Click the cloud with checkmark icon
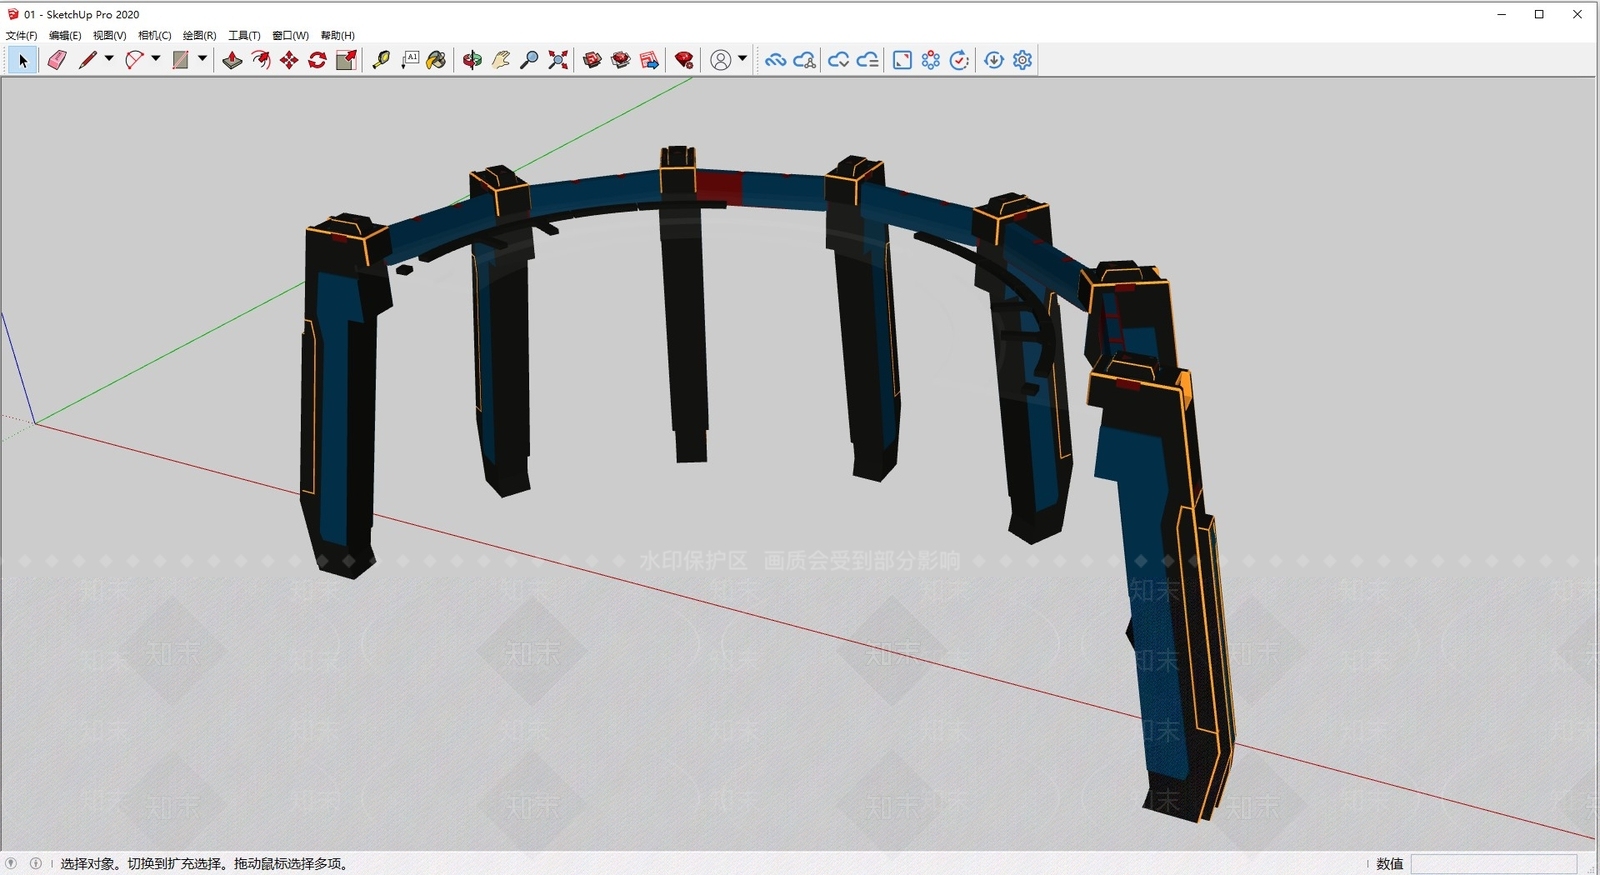Viewport: 1600px width, 875px height. coord(838,60)
